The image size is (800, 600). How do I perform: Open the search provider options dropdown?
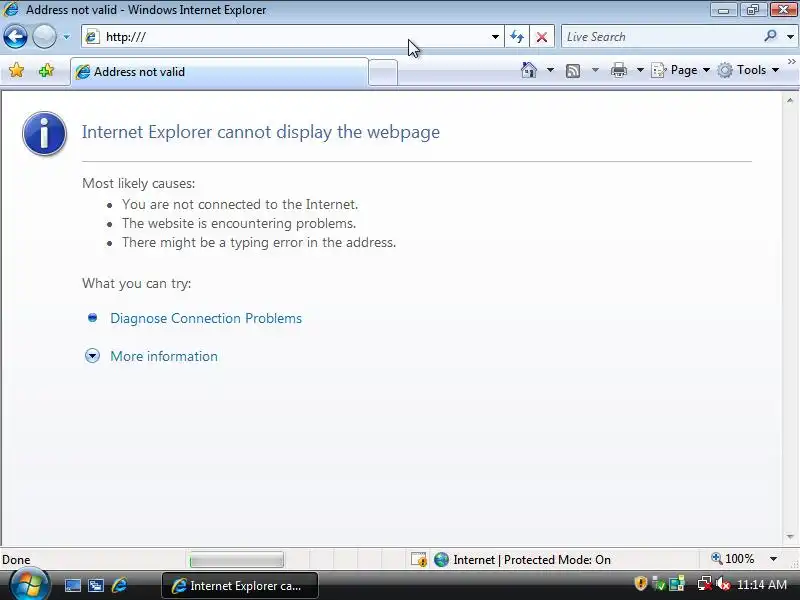coord(790,37)
